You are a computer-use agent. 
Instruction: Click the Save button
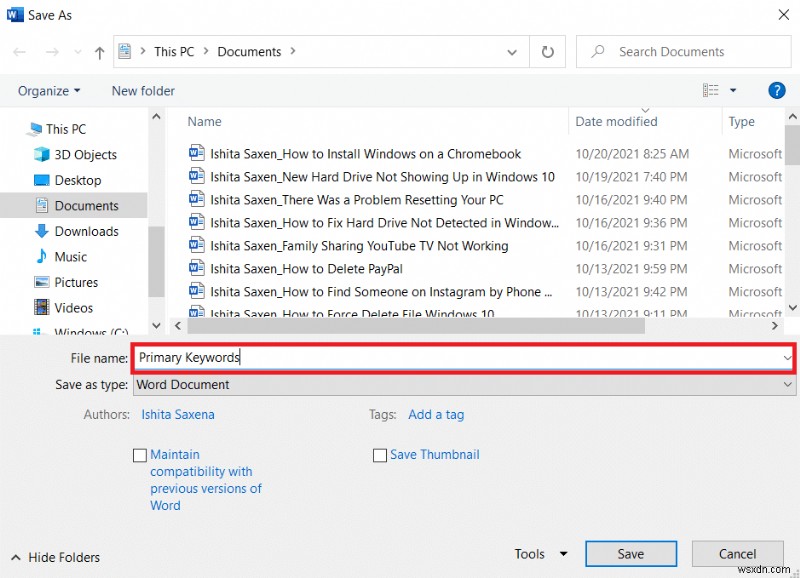[630, 554]
